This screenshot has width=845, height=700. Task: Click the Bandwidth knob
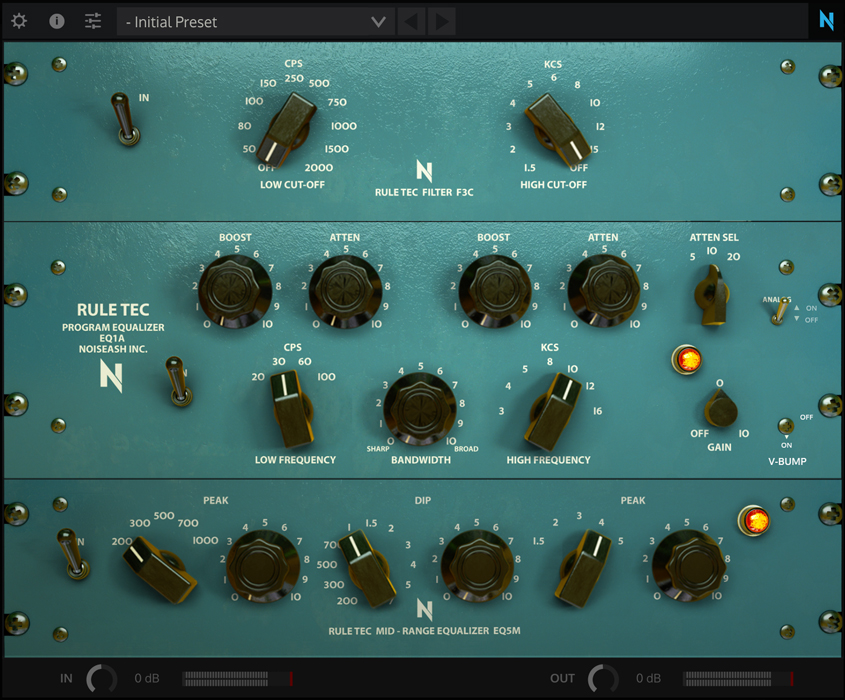(x=420, y=409)
